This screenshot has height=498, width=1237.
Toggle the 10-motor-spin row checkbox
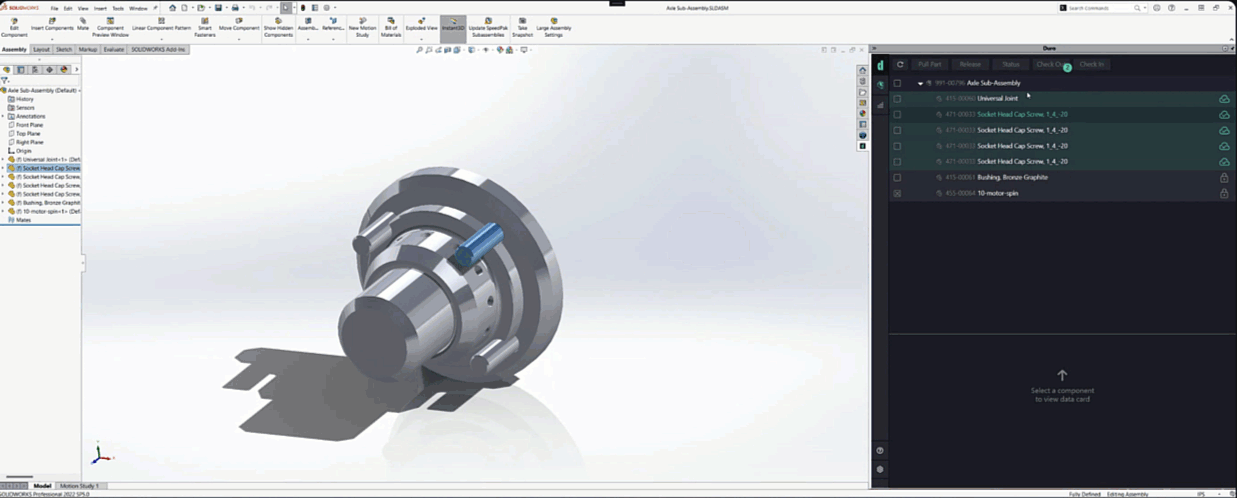pyautogui.click(x=897, y=193)
